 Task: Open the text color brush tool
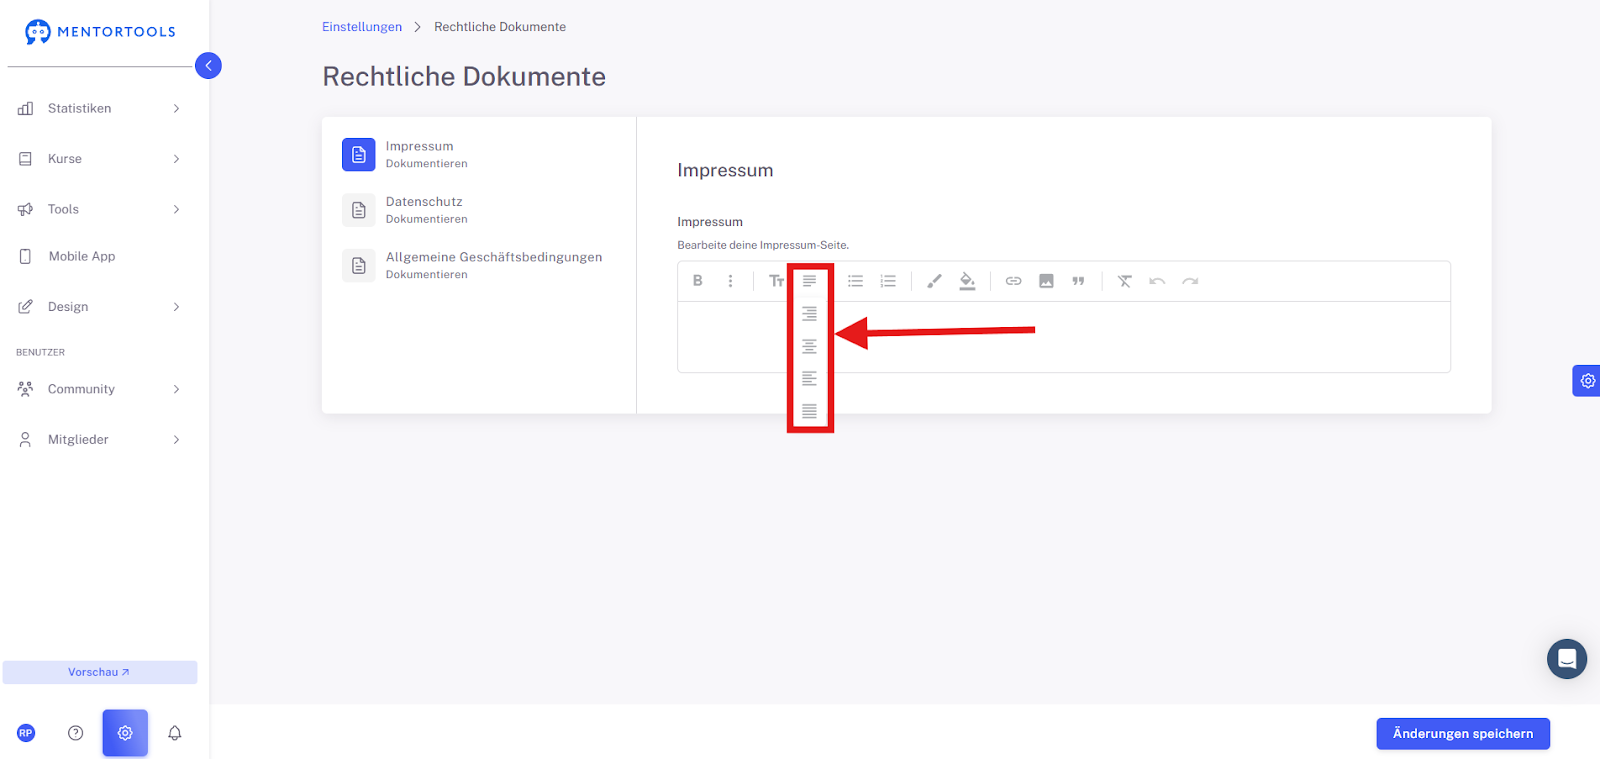pyautogui.click(x=934, y=281)
